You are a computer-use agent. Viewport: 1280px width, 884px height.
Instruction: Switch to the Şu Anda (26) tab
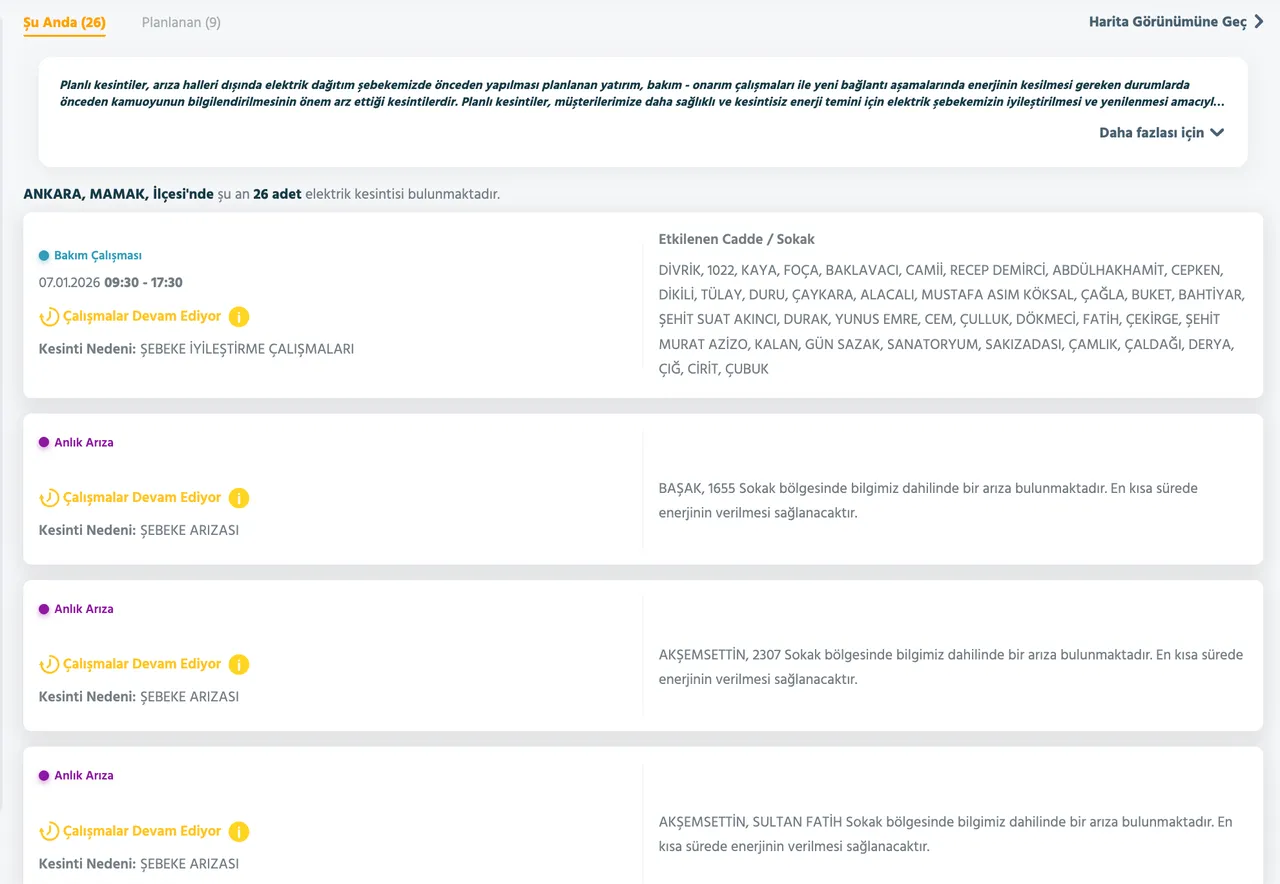[64, 22]
